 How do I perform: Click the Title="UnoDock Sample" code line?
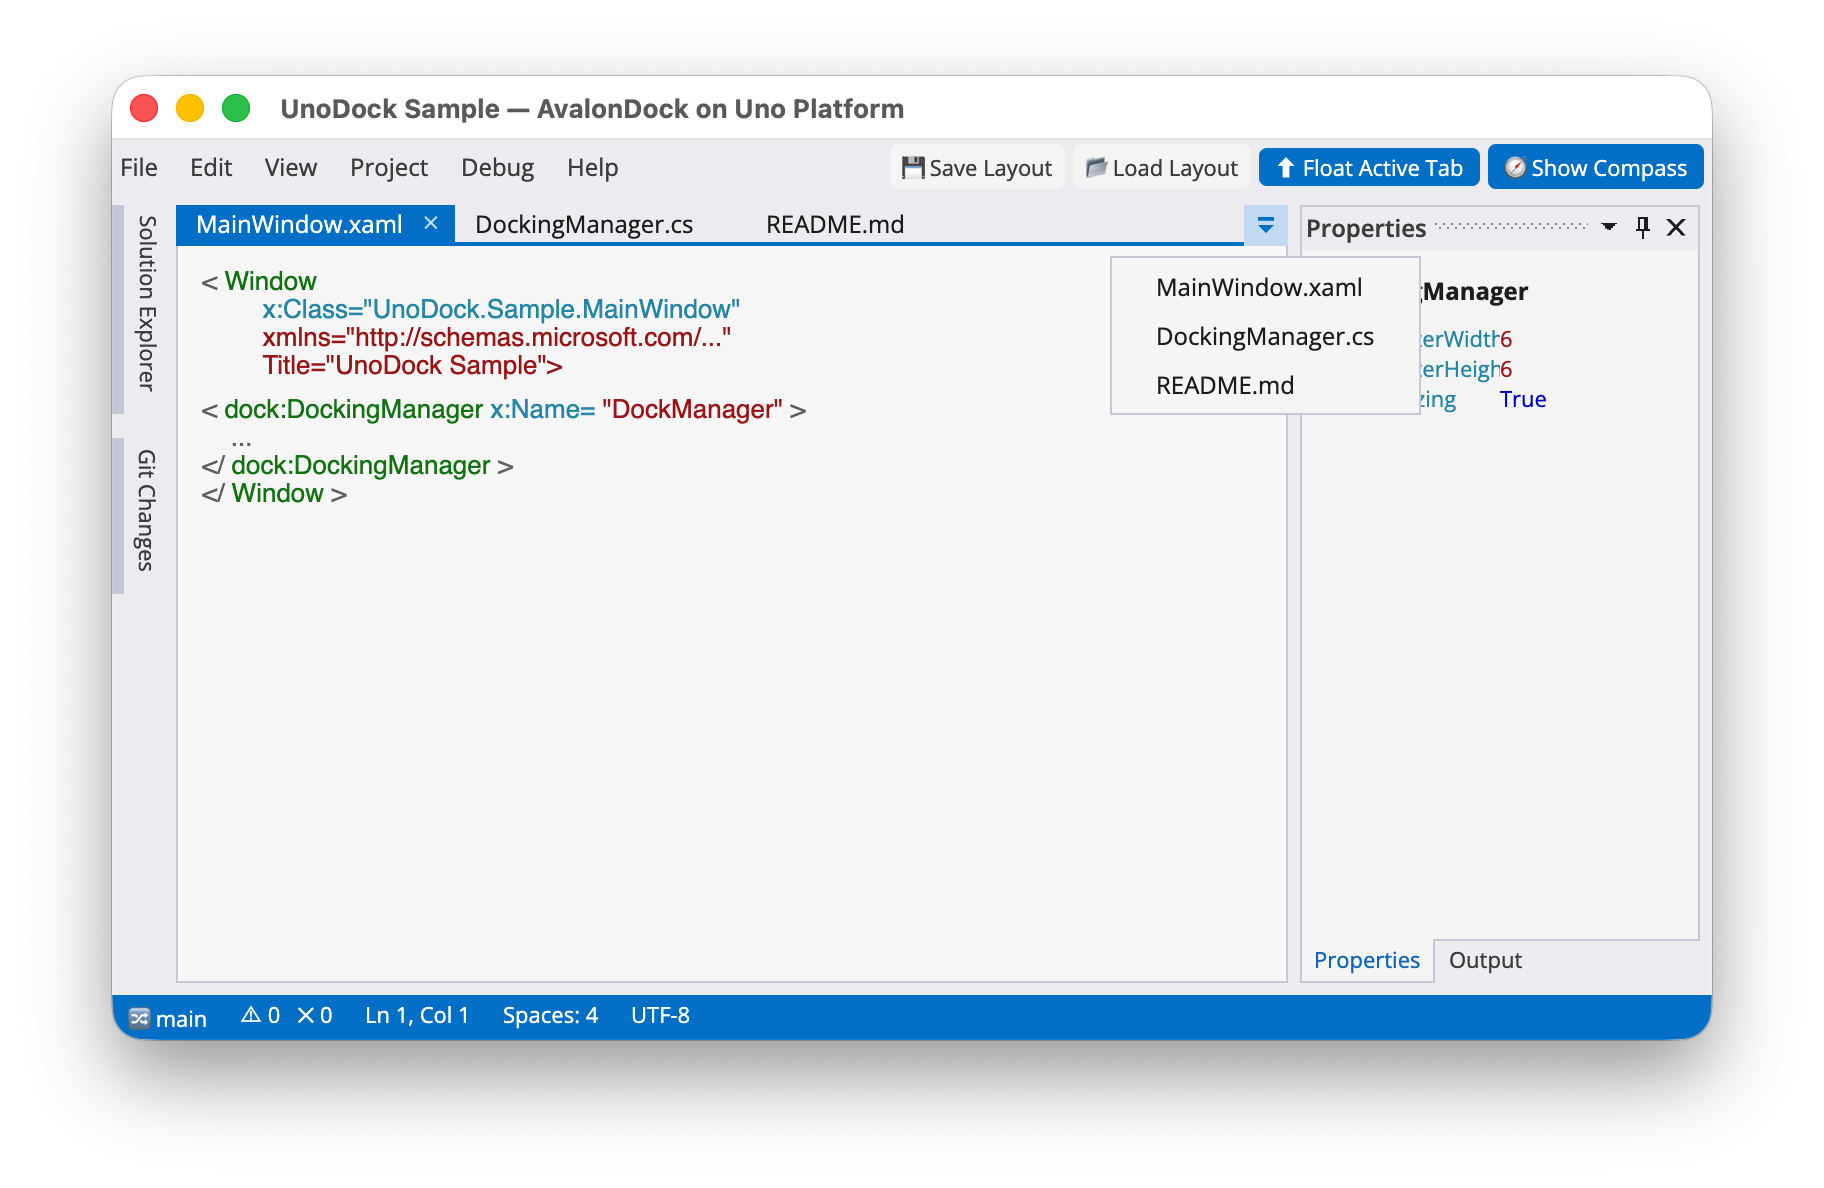(x=412, y=365)
